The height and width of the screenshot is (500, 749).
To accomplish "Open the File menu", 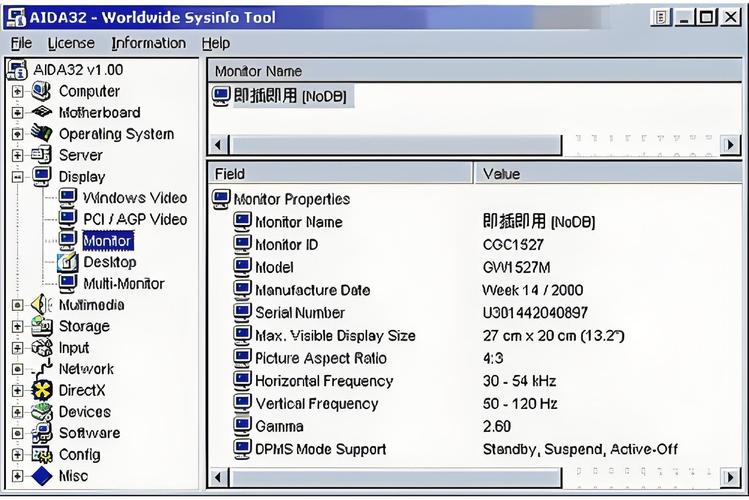I will coord(21,43).
